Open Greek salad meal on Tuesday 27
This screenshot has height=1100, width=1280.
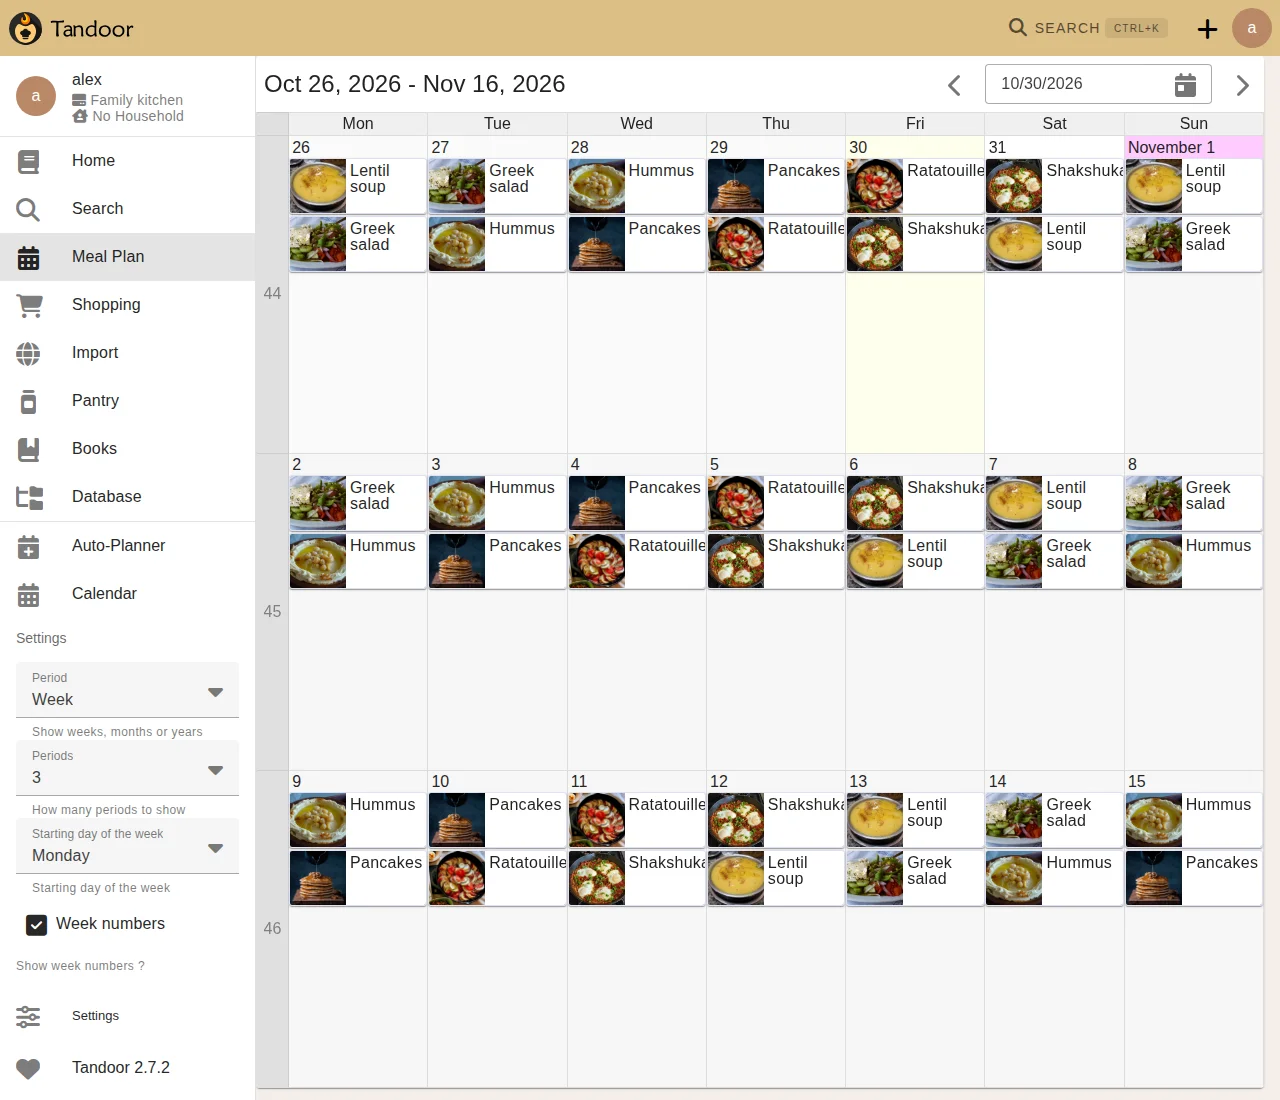coord(497,186)
